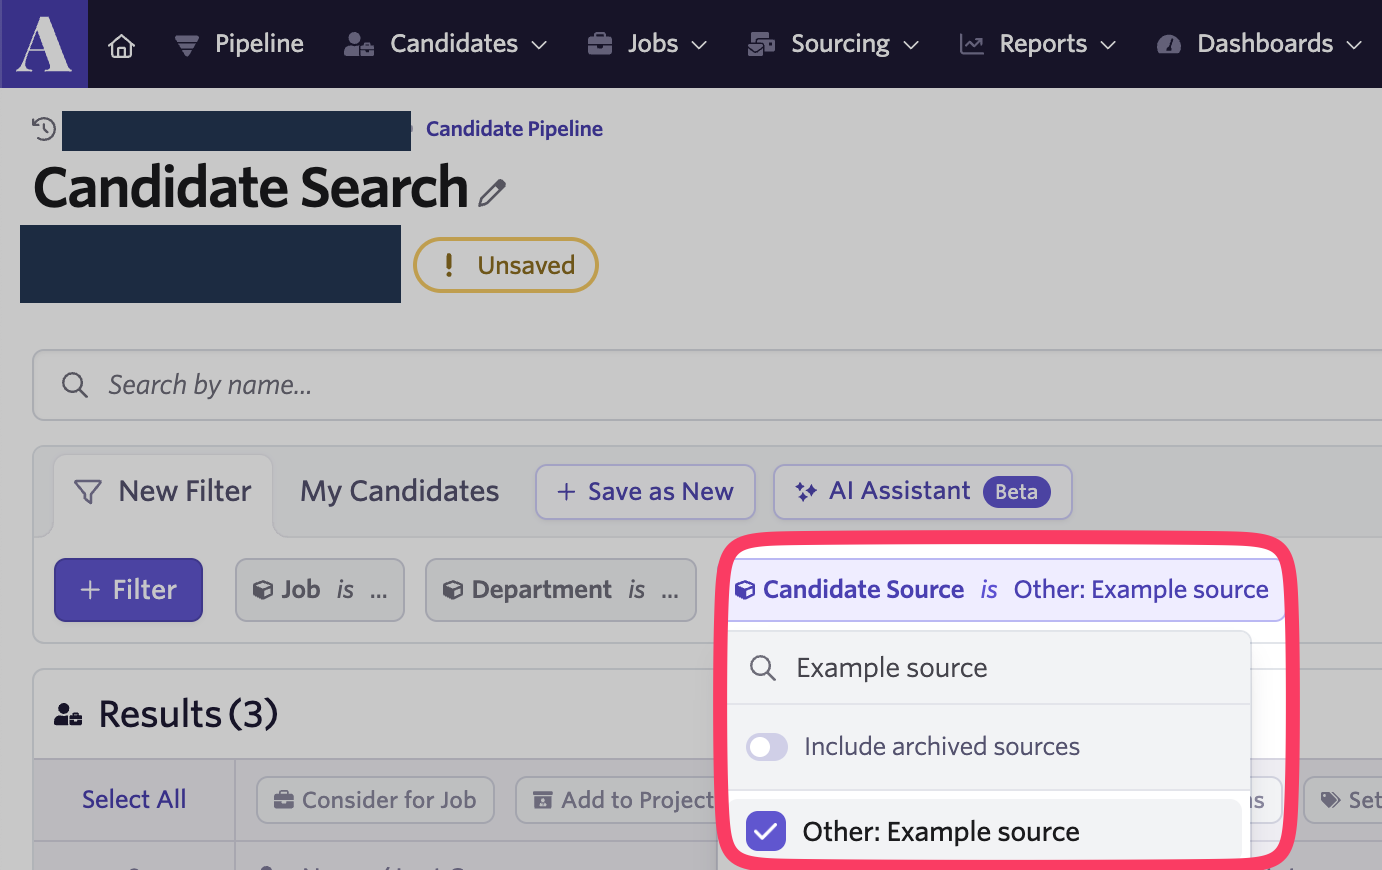Open the Candidate Pipeline breadcrumb link

[514, 129]
